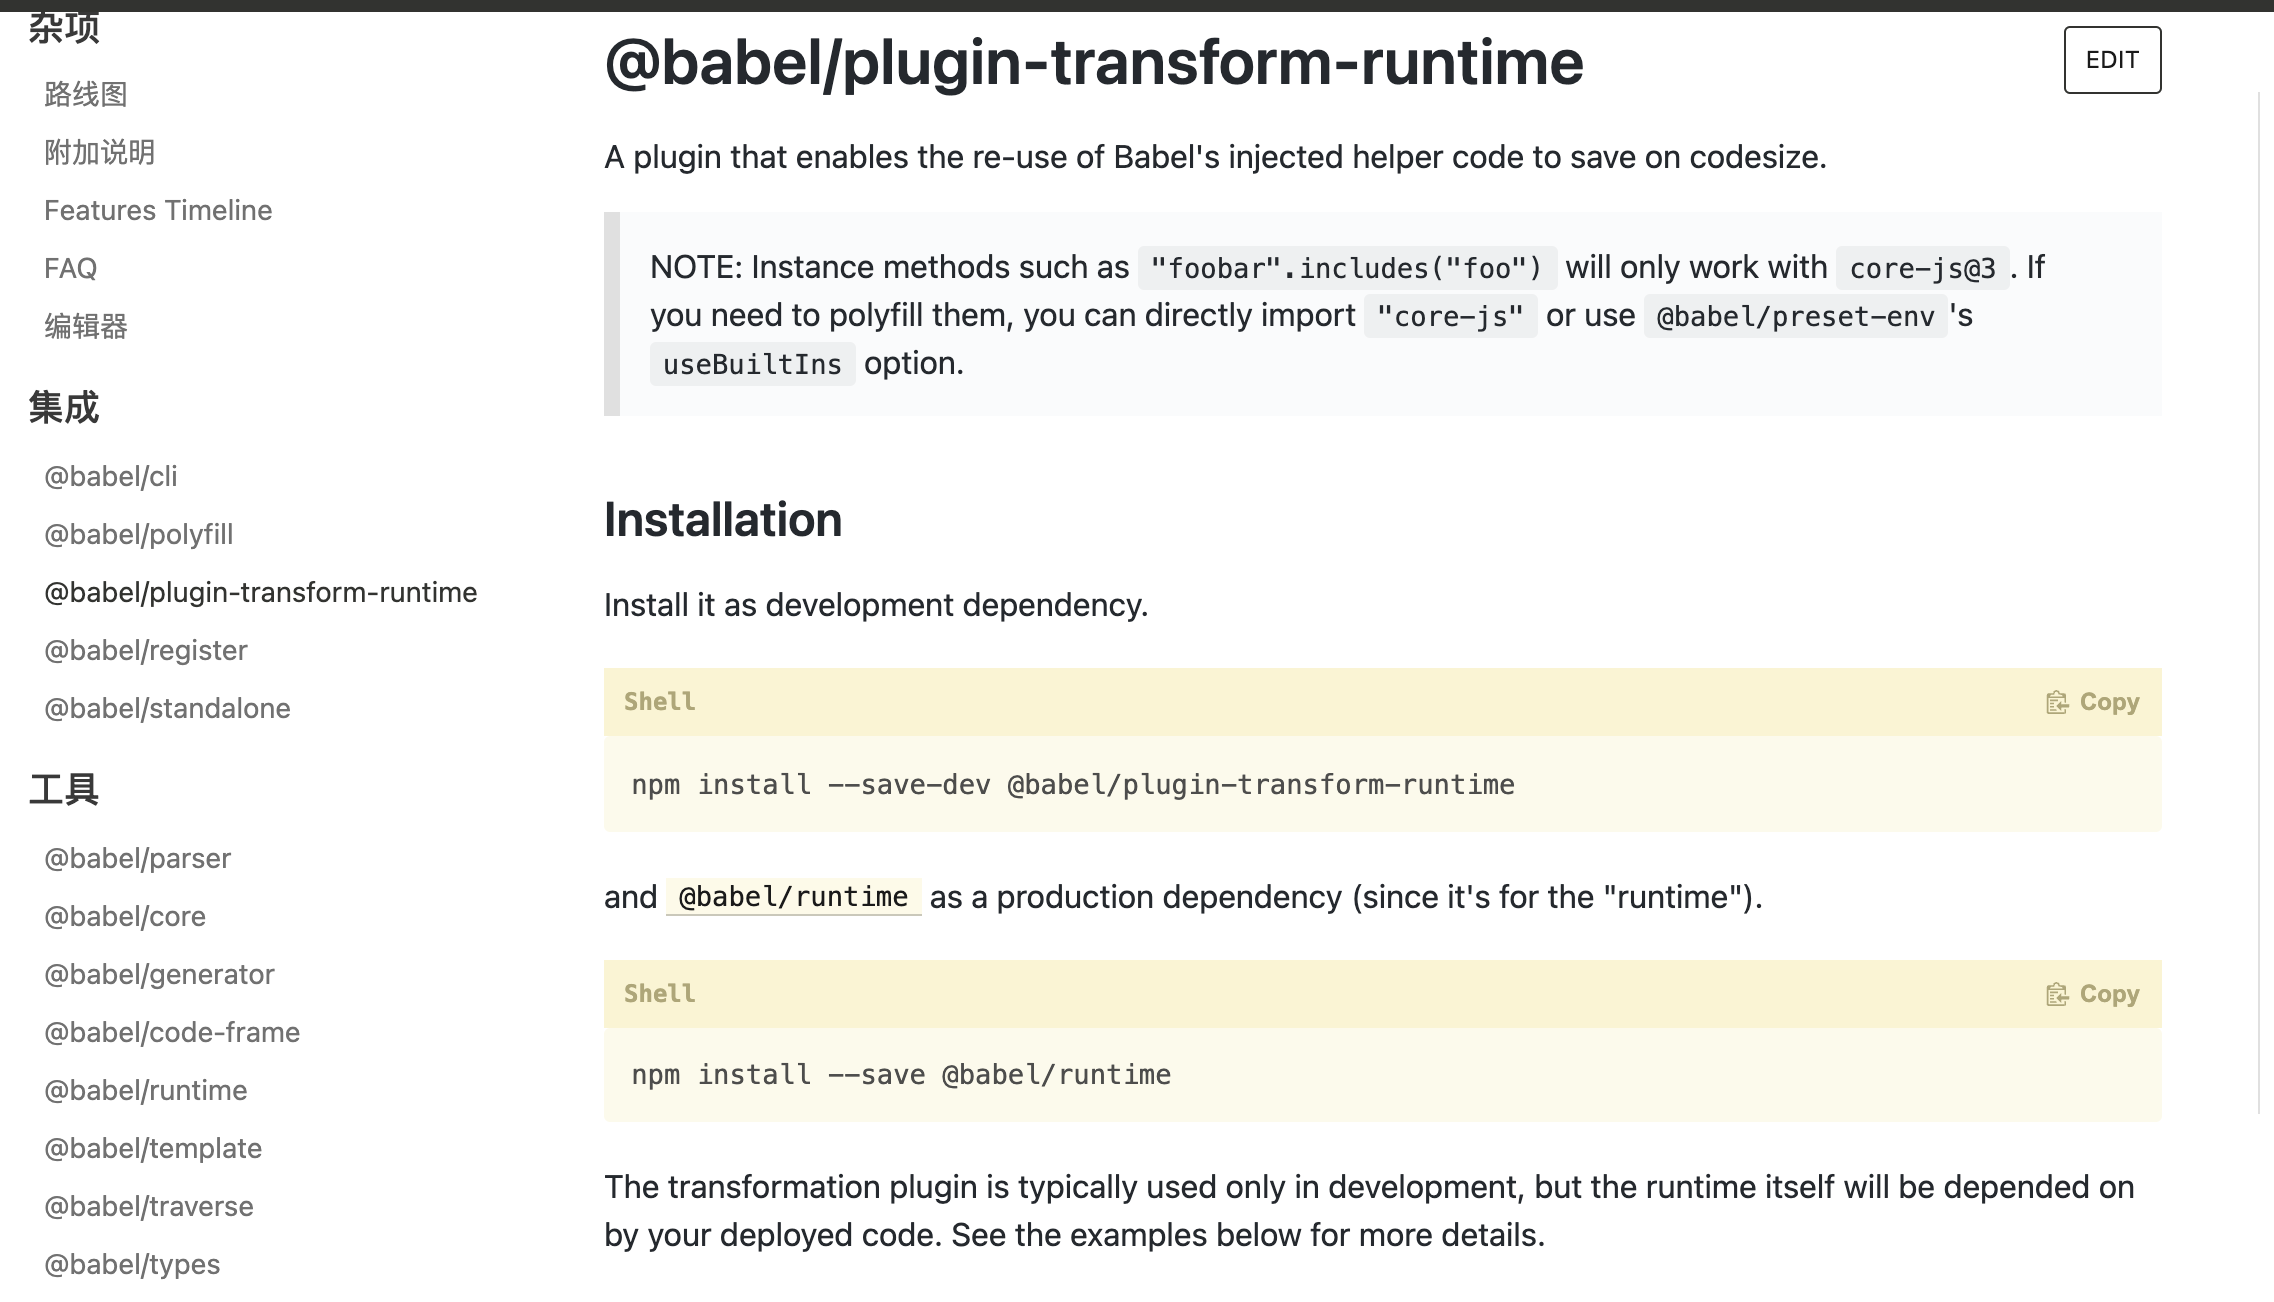Copy the @babel/runtime install command
The width and height of the screenshot is (2274, 1302).
coord(2092,994)
